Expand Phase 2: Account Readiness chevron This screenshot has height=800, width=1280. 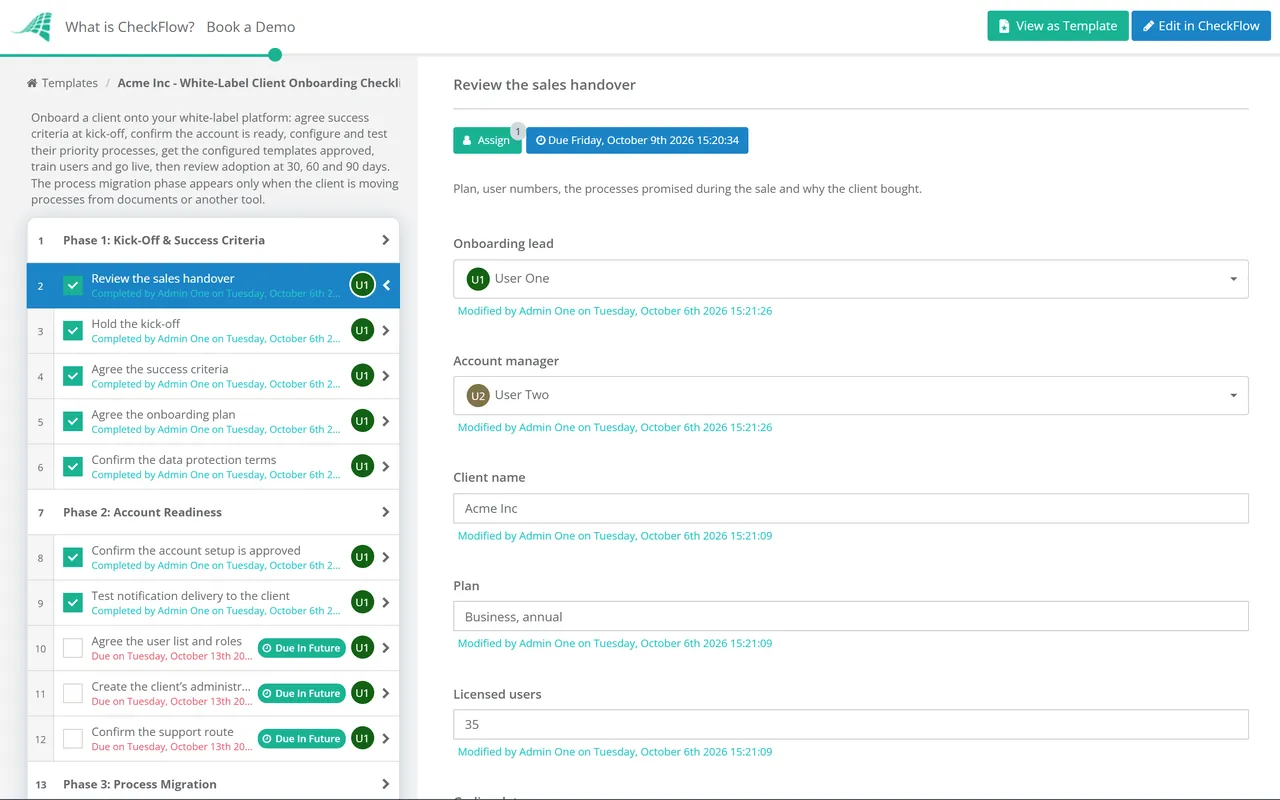pyautogui.click(x=386, y=512)
